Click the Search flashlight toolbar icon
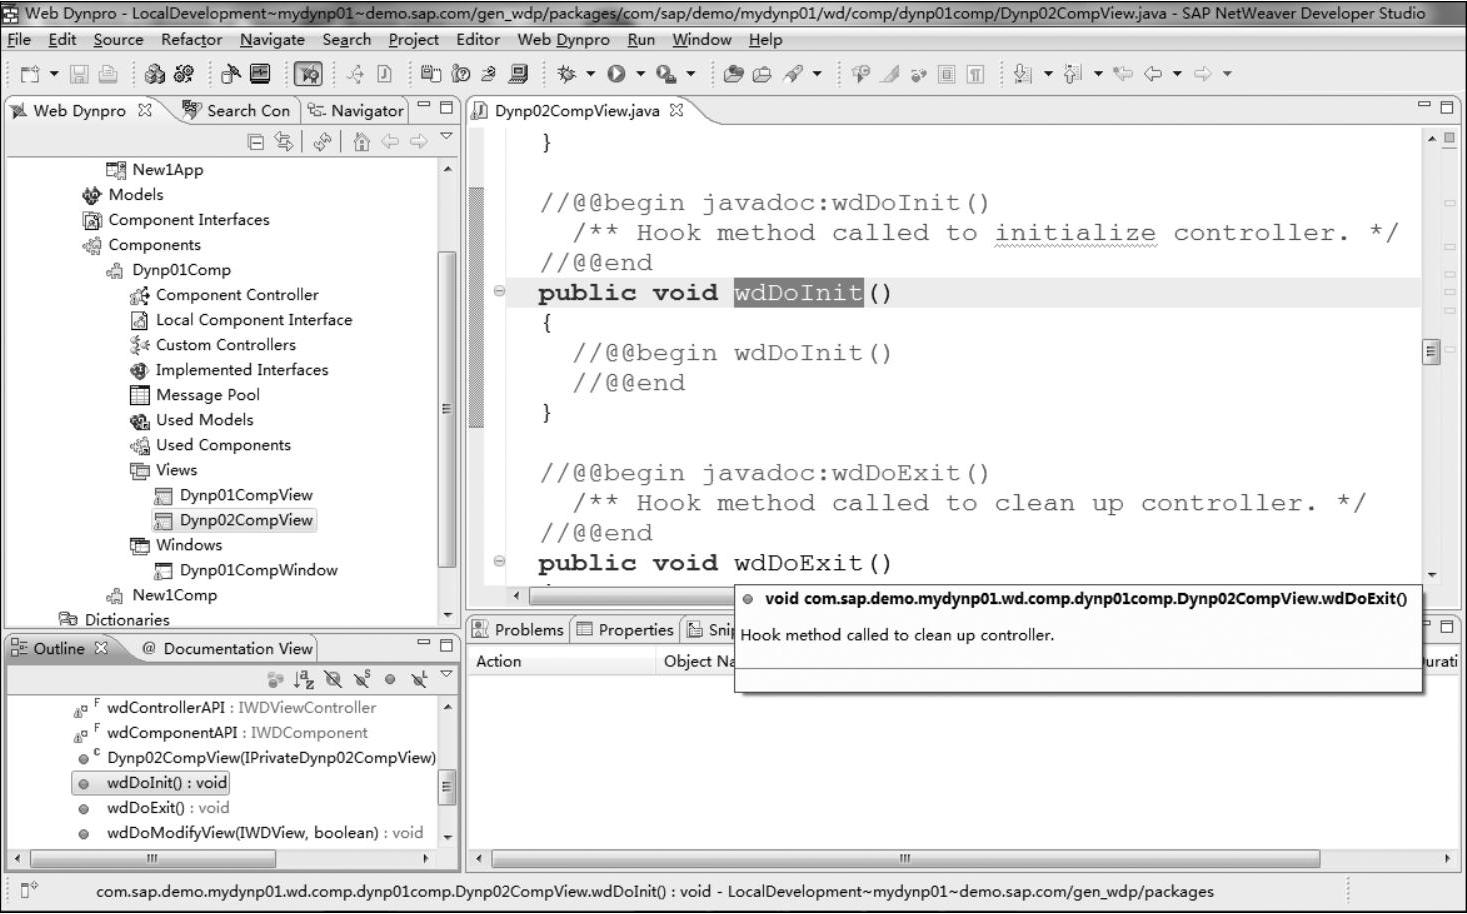Screen dimensions: 1467x914 [x=793, y=74]
